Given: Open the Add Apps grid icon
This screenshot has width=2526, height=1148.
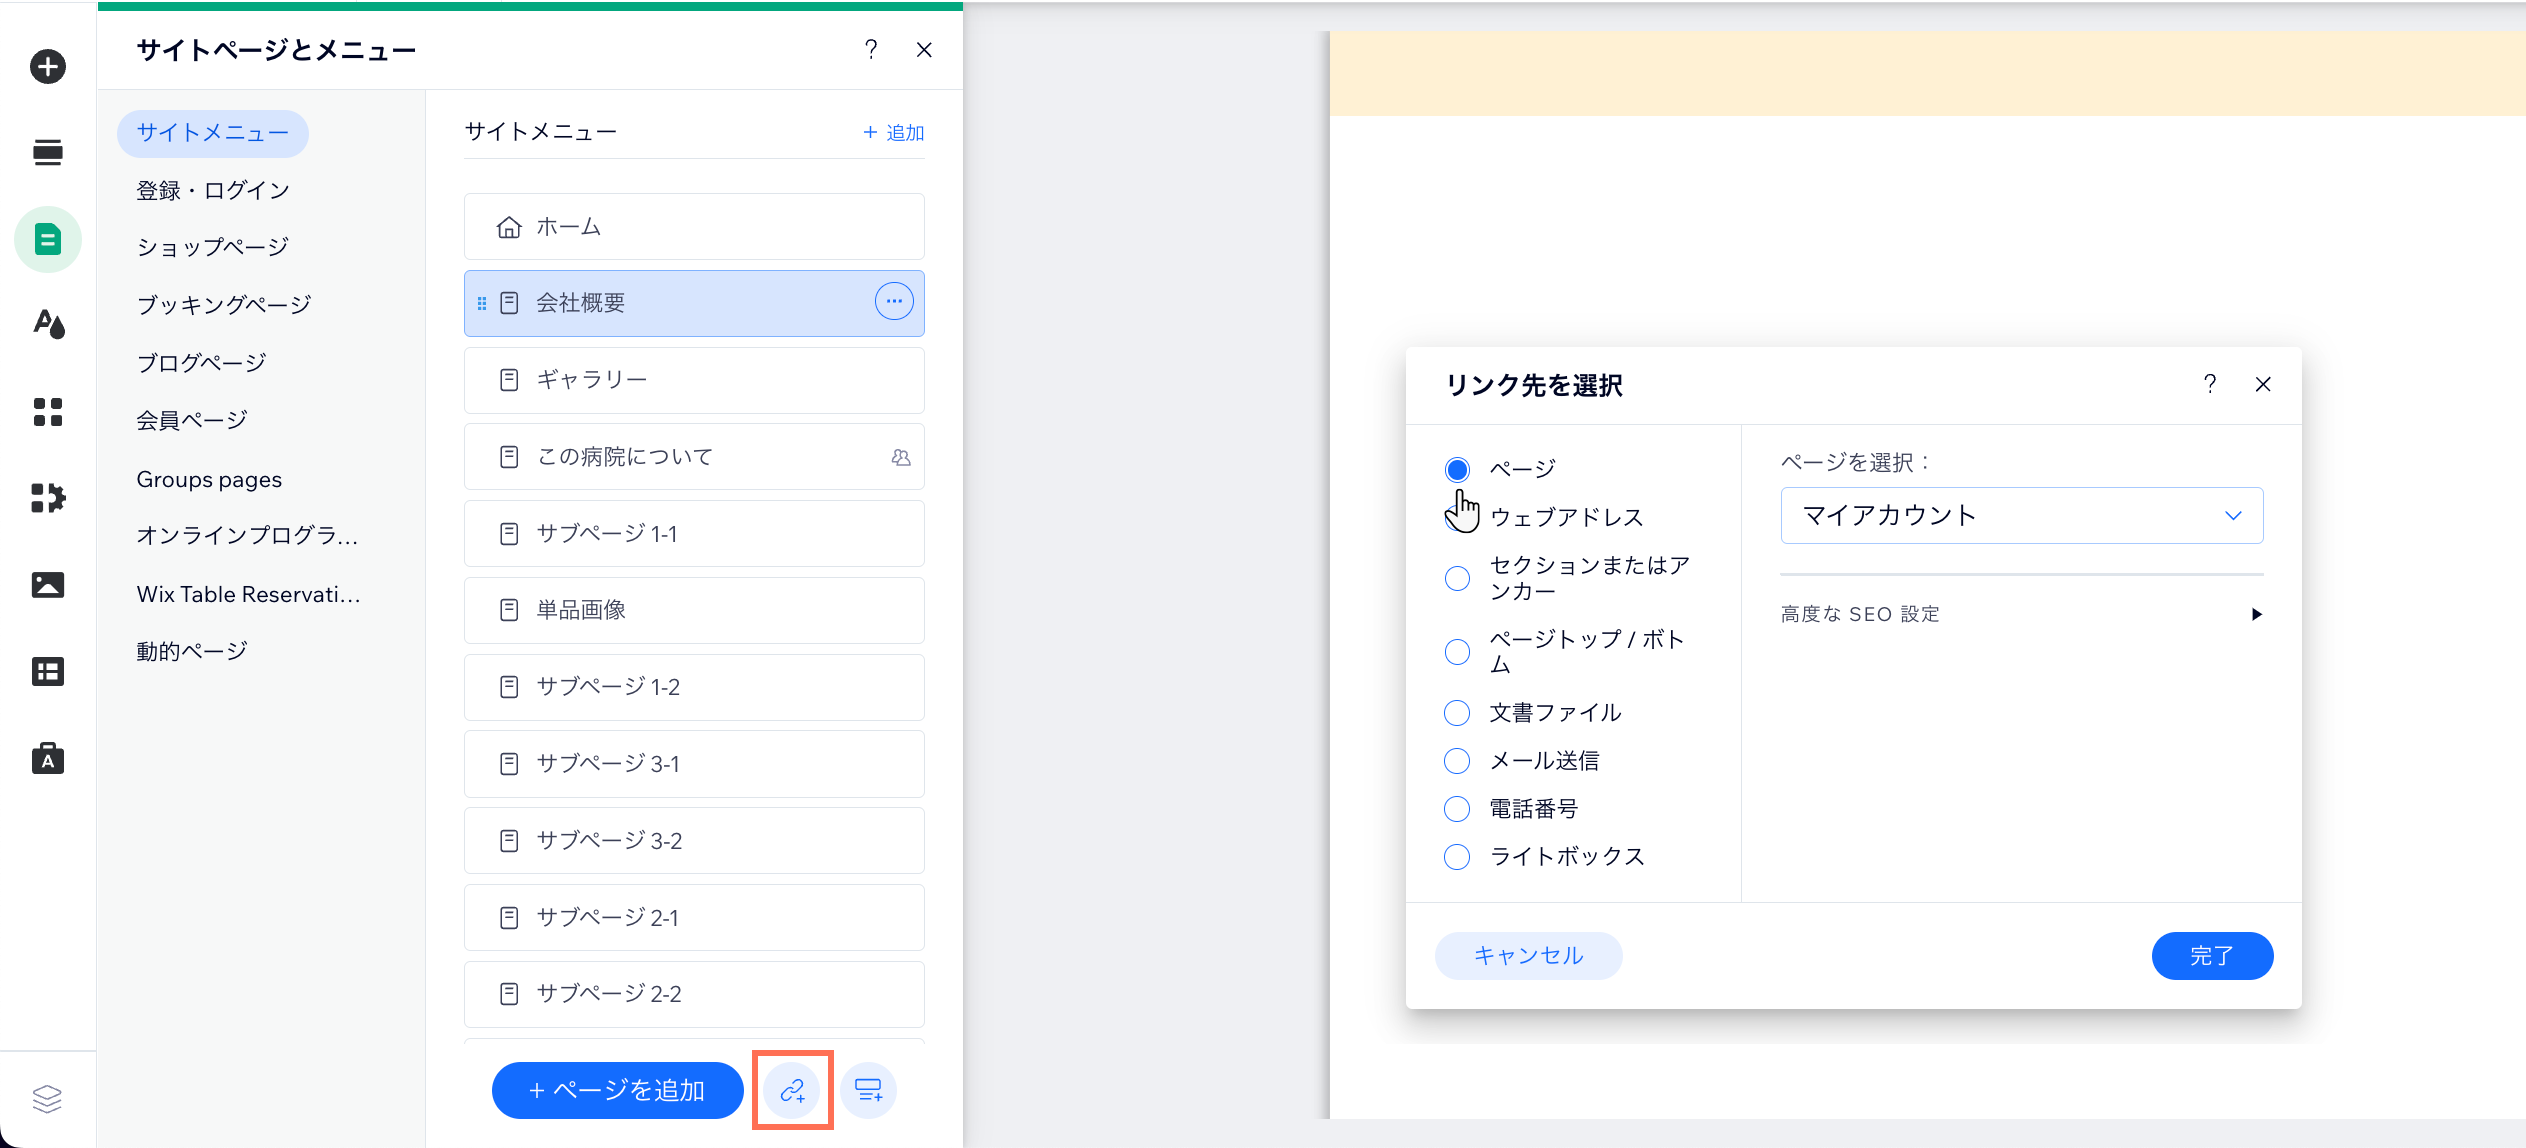Looking at the screenshot, I should point(47,412).
